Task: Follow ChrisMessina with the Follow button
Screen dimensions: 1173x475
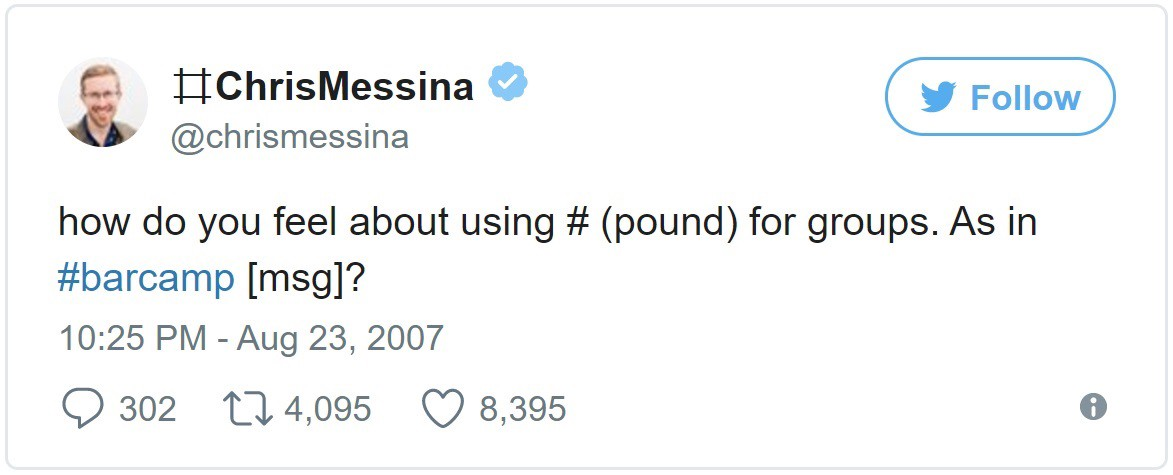Action: pyautogui.click(x=999, y=97)
